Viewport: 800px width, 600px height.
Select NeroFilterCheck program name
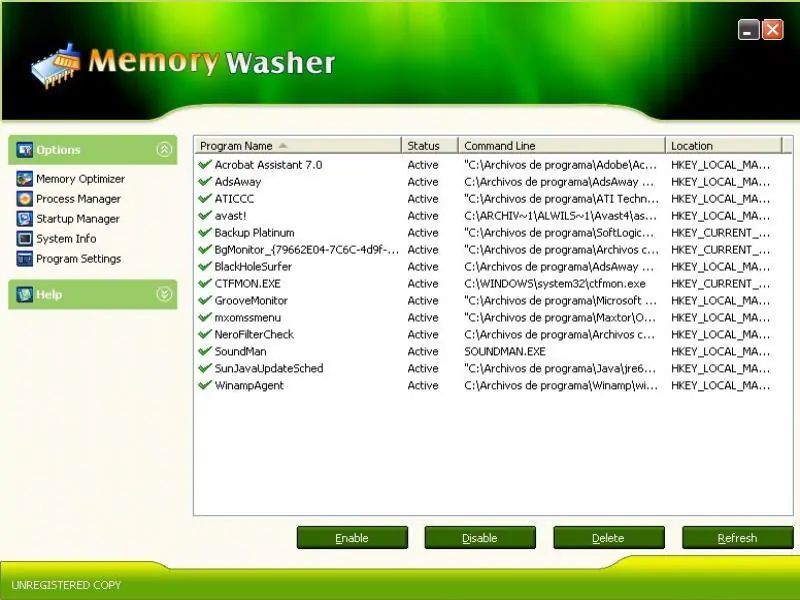coord(254,334)
